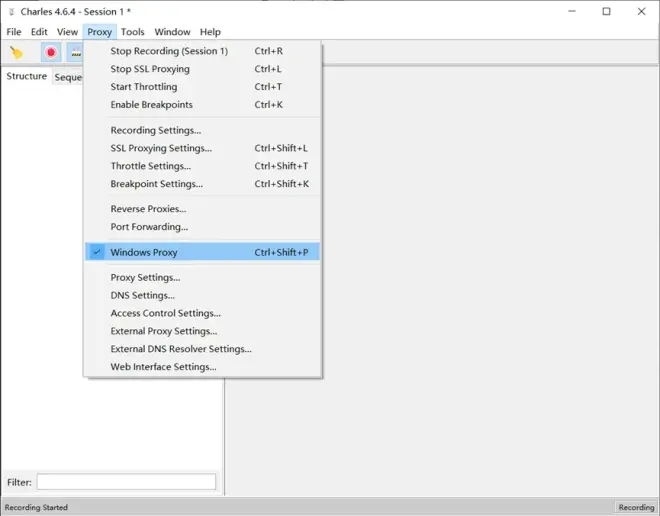Click the Filter input field
The image size is (660, 516).
point(126,482)
